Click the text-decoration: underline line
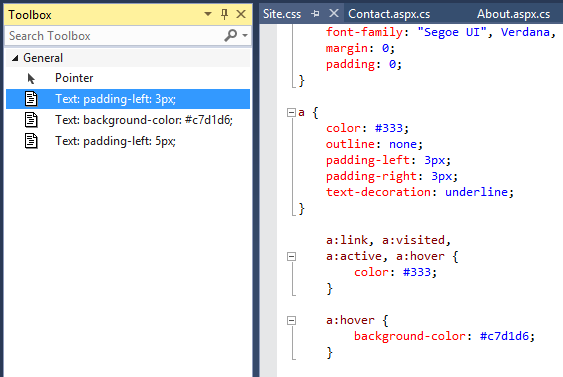 (420, 192)
